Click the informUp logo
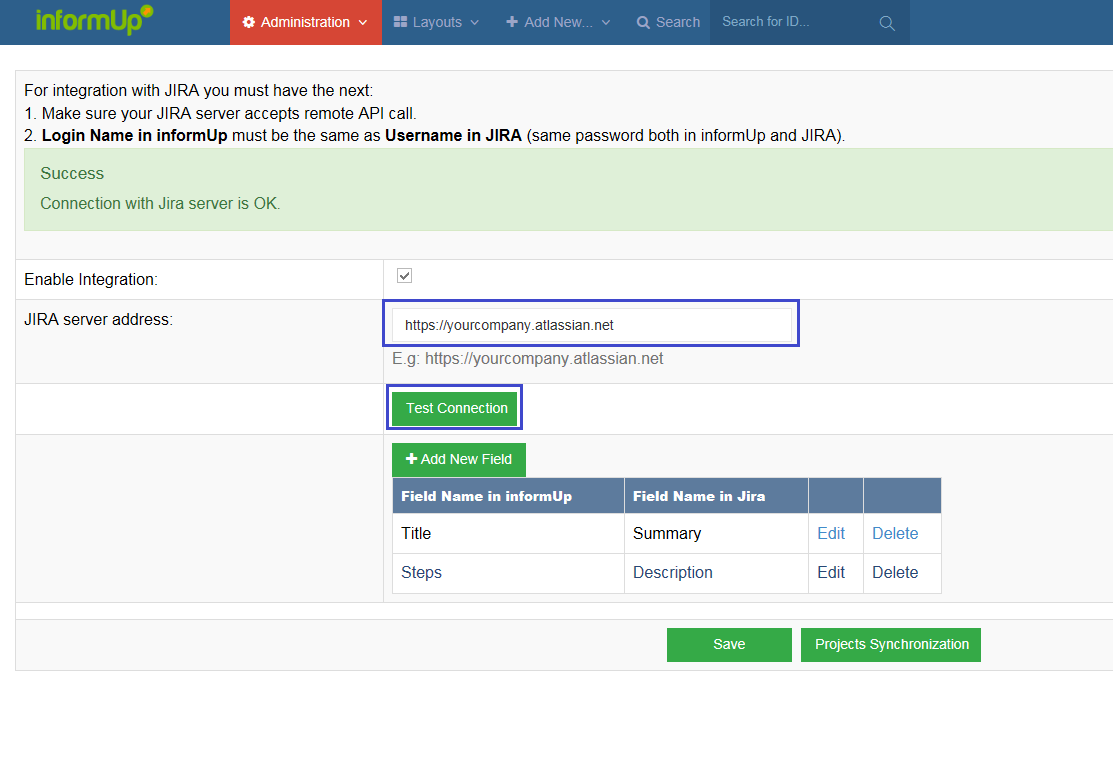 pos(94,20)
